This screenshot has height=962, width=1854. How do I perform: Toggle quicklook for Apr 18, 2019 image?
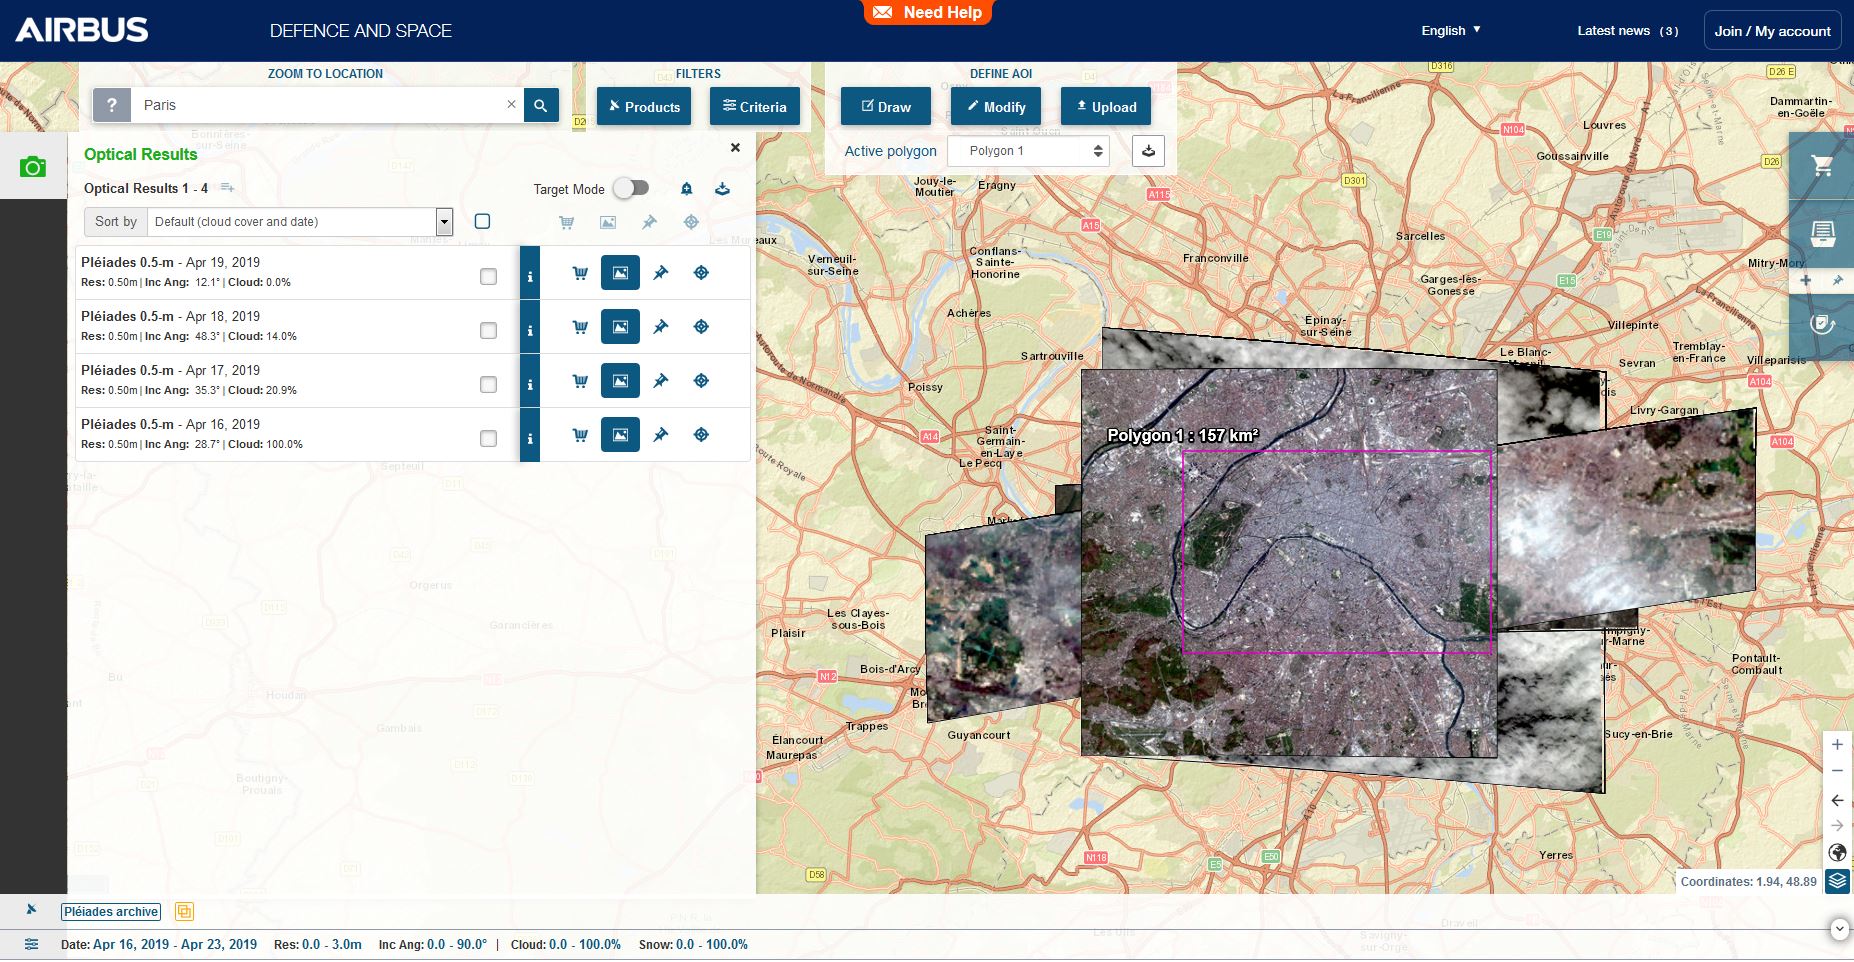[620, 327]
